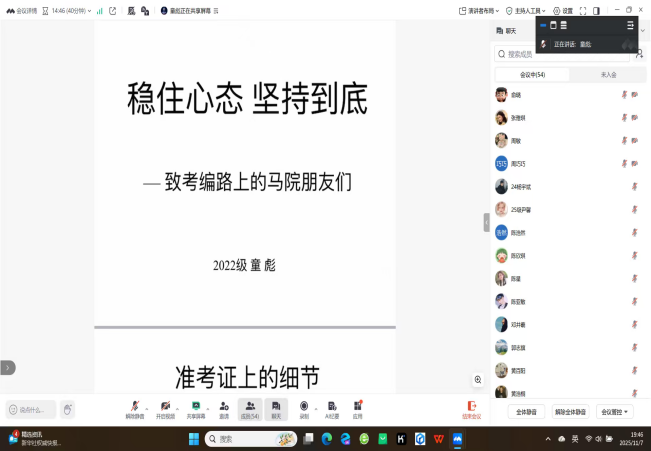Expand the 会议管控 dropdown

pyautogui.click(x=615, y=411)
